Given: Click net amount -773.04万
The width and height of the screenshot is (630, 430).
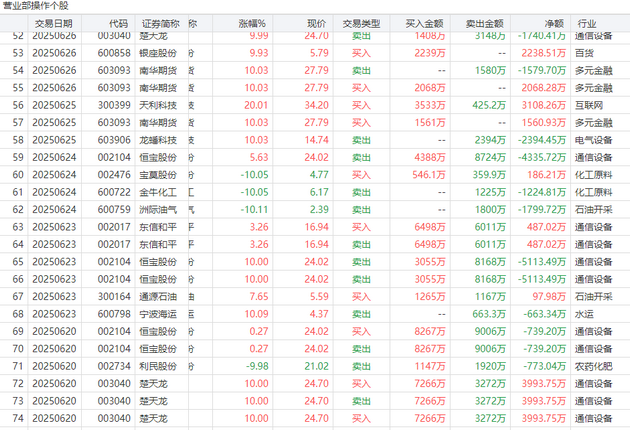Looking at the screenshot, I should [544, 366].
